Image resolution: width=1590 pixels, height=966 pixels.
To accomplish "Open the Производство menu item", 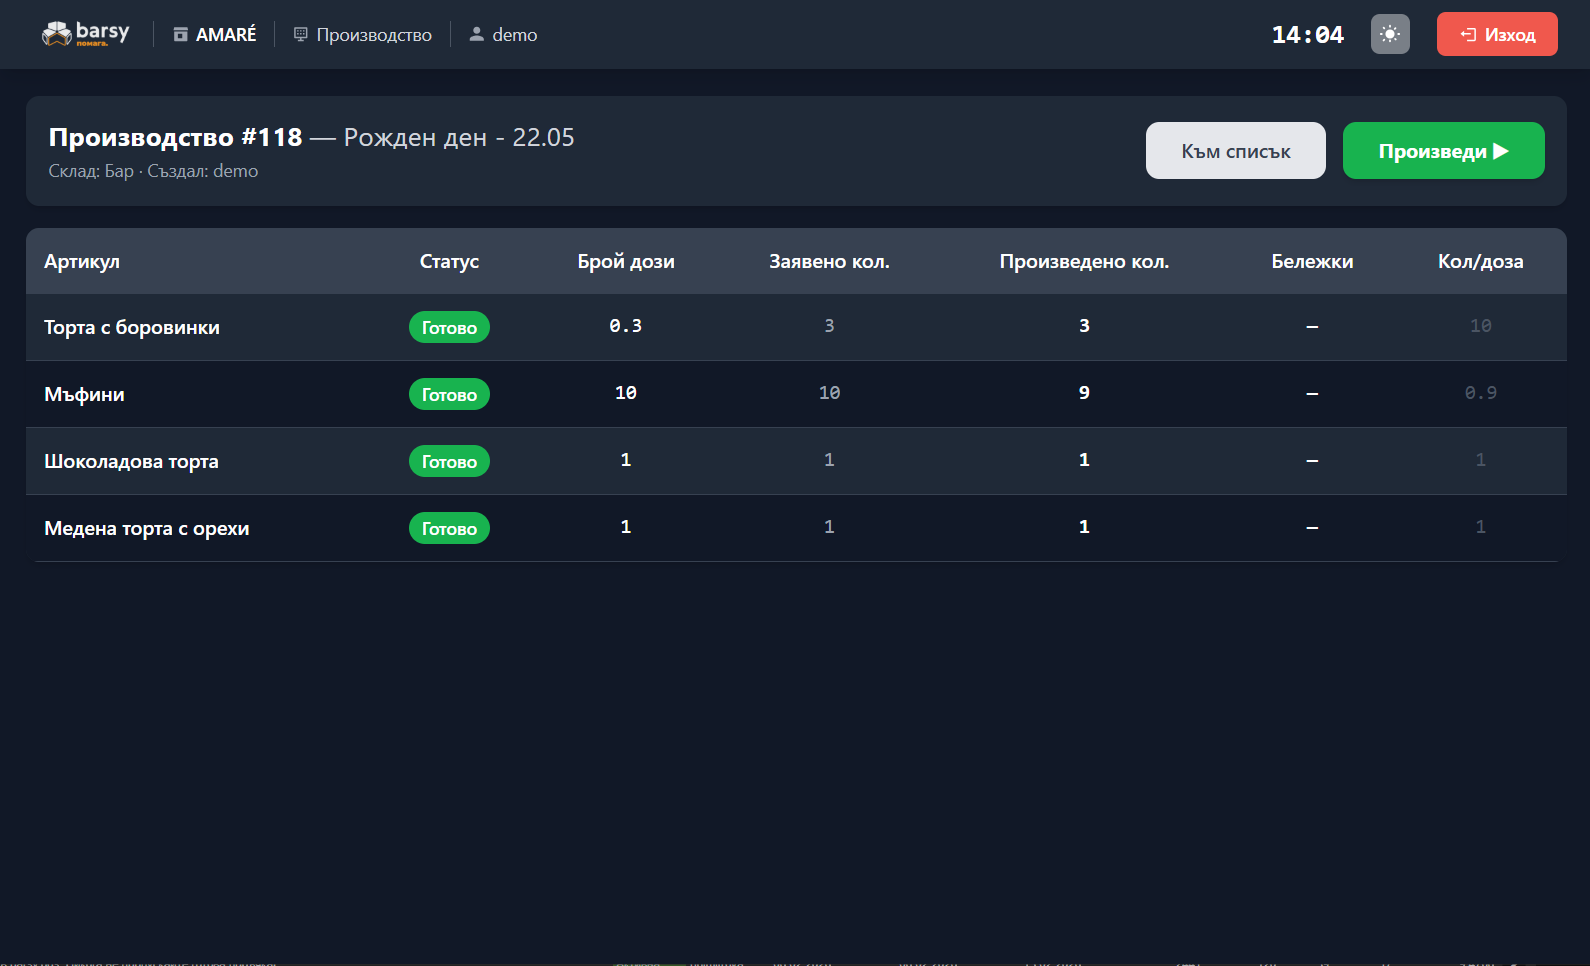I will point(362,35).
